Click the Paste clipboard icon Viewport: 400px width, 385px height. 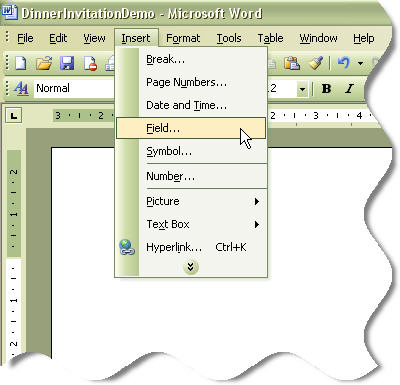tap(292, 63)
